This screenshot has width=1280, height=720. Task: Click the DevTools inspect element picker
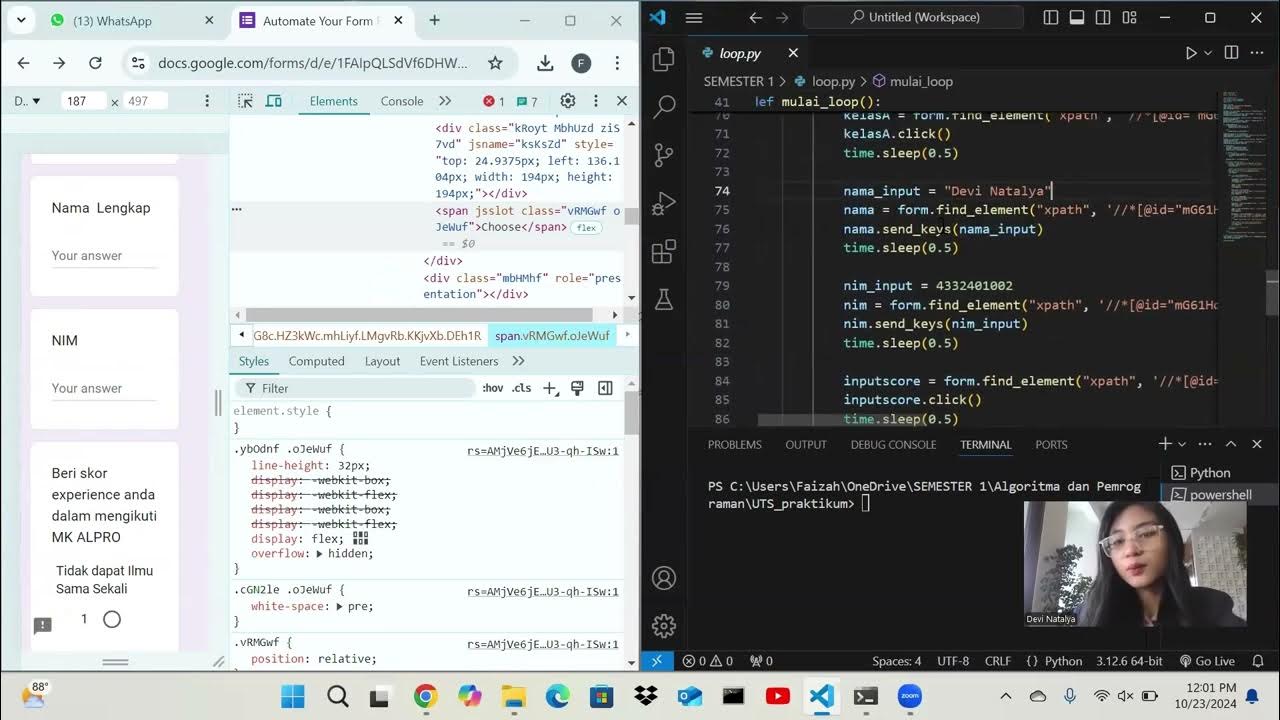tap(246, 101)
